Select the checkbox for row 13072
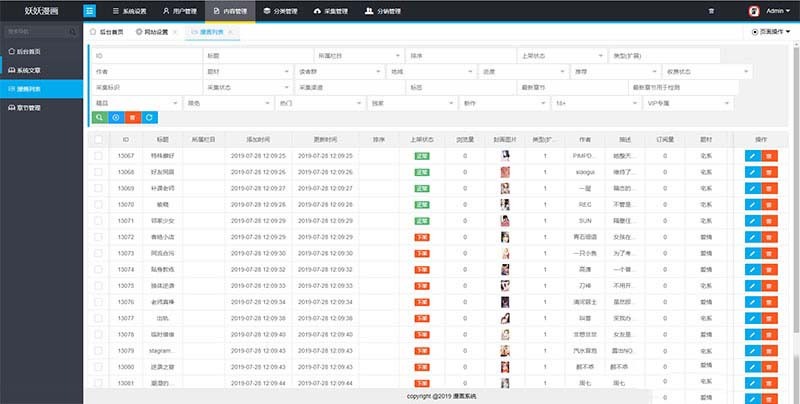 click(x=98, y=237)
